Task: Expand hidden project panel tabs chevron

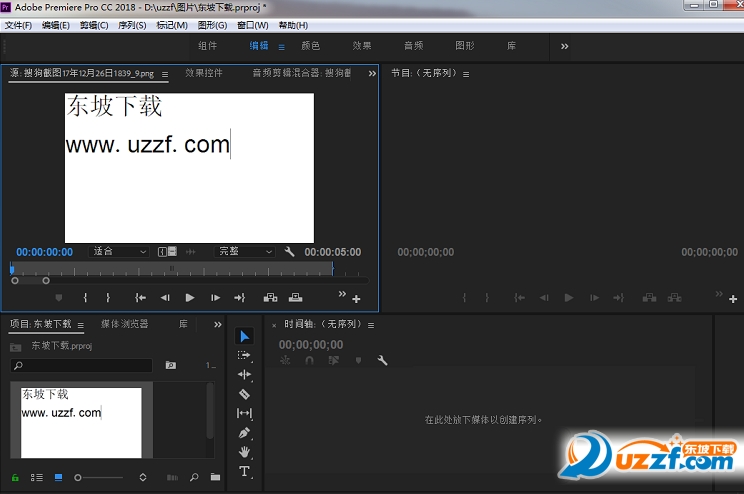Action: click(x=217, y=325)
